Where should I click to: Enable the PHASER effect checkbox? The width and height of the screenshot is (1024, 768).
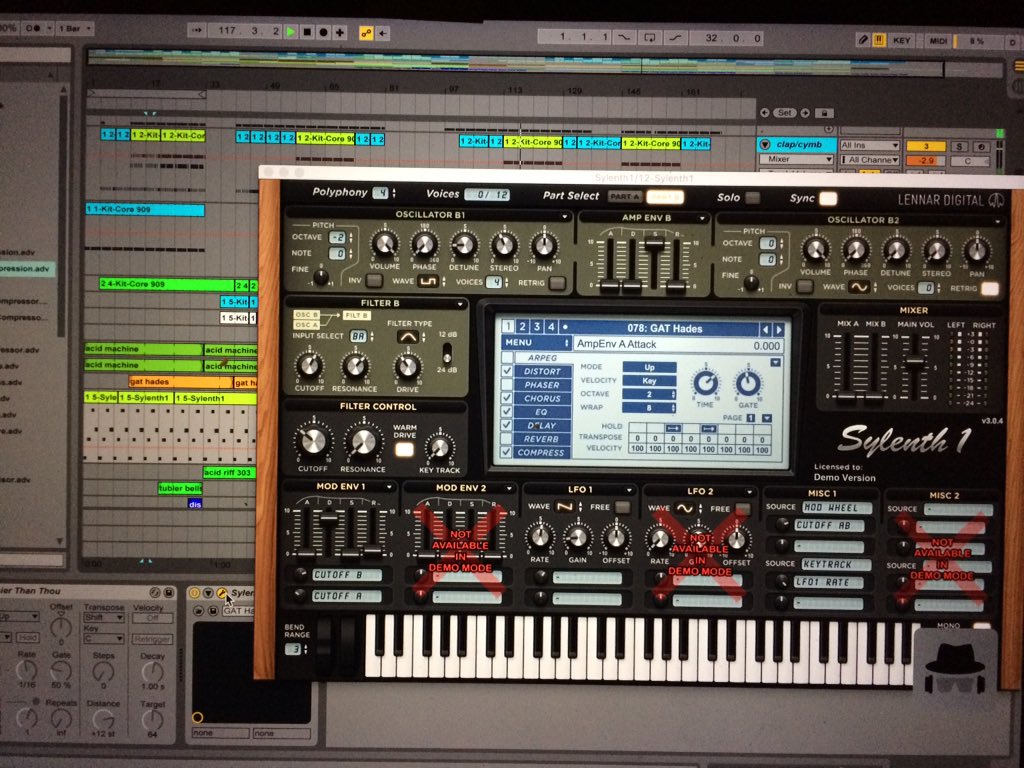pyautogui.click(x=507, y=384)
